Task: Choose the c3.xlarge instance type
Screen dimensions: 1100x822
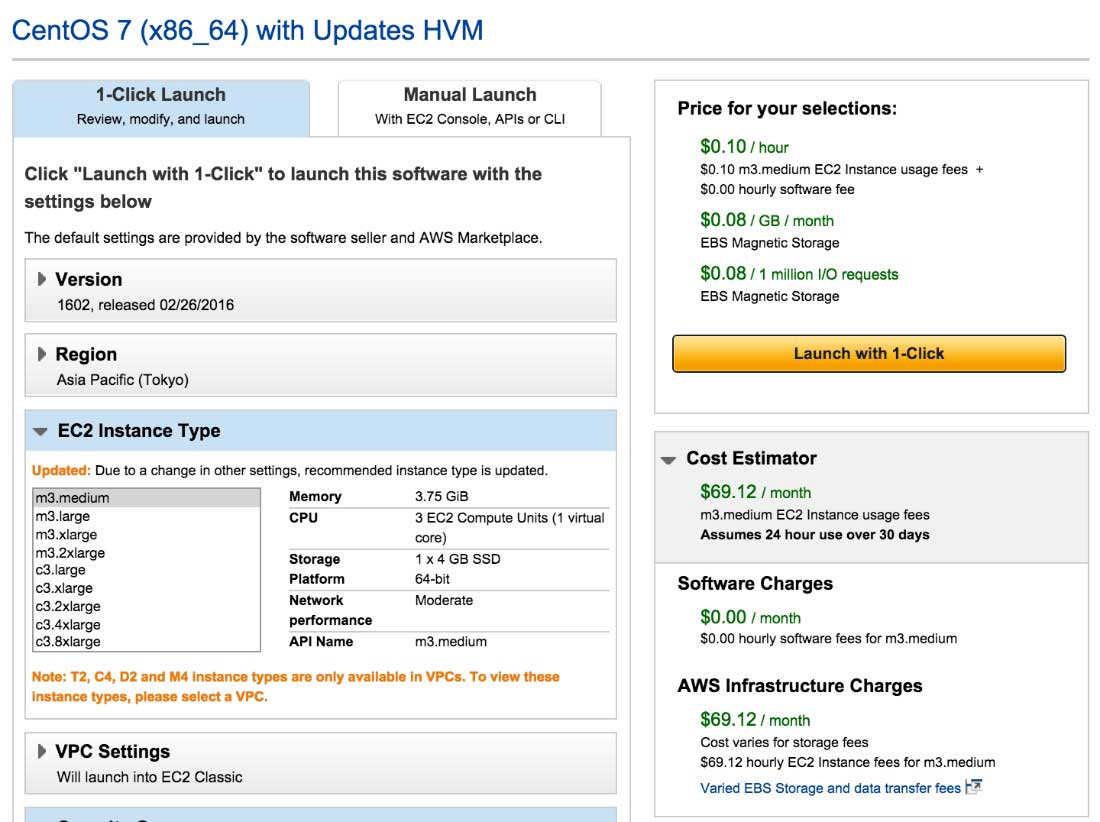Action: coord(64,588)
